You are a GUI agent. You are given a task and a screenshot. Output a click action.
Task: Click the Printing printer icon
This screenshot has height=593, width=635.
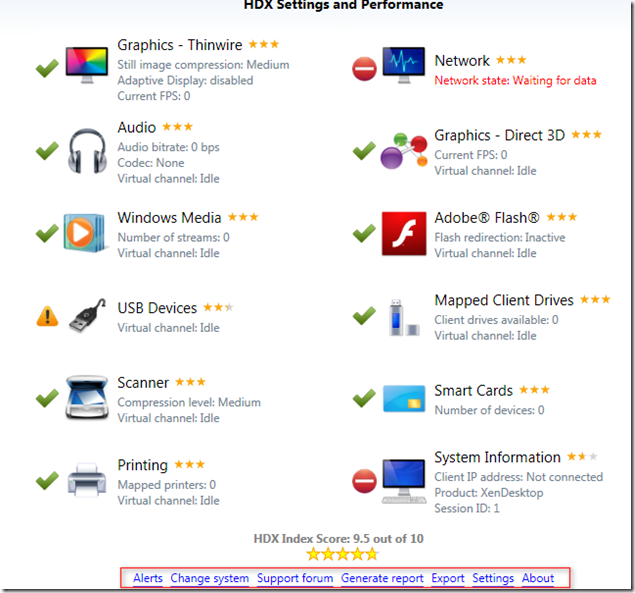[x=87, y=480]
